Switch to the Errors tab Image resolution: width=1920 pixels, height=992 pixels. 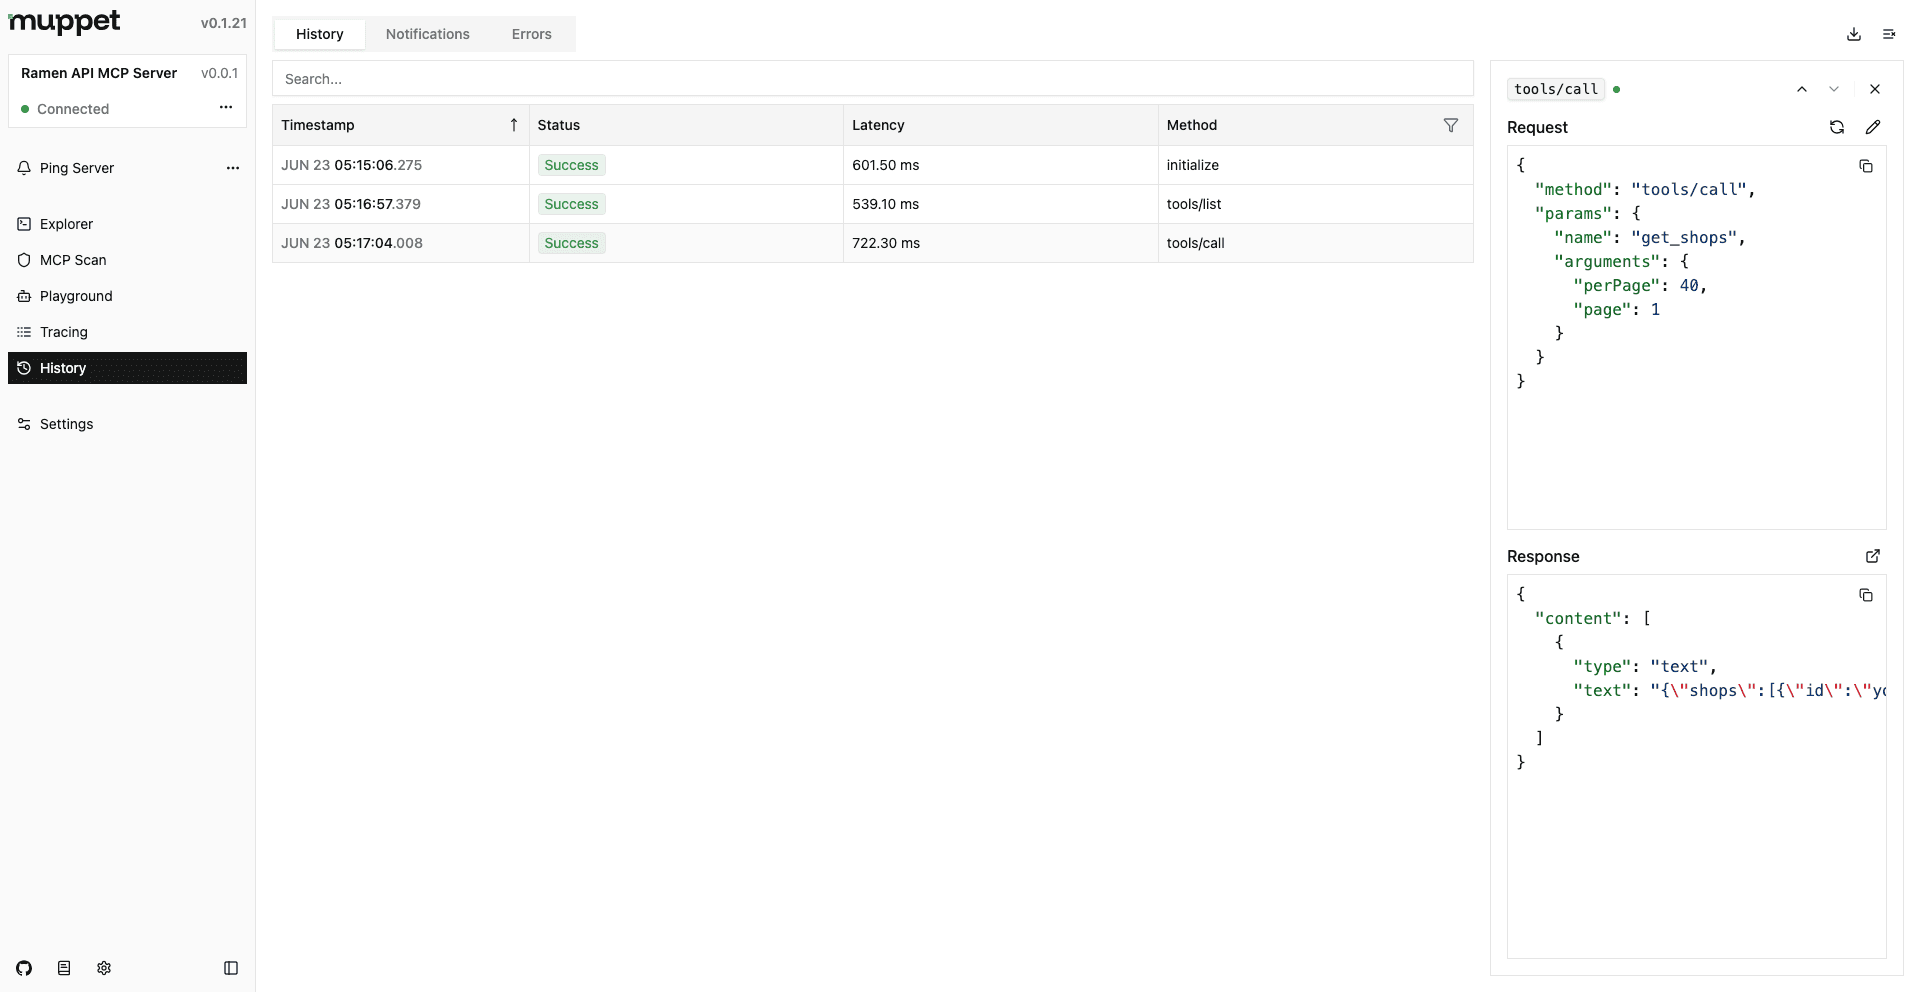pyautogui.click(x=531, y=34)
